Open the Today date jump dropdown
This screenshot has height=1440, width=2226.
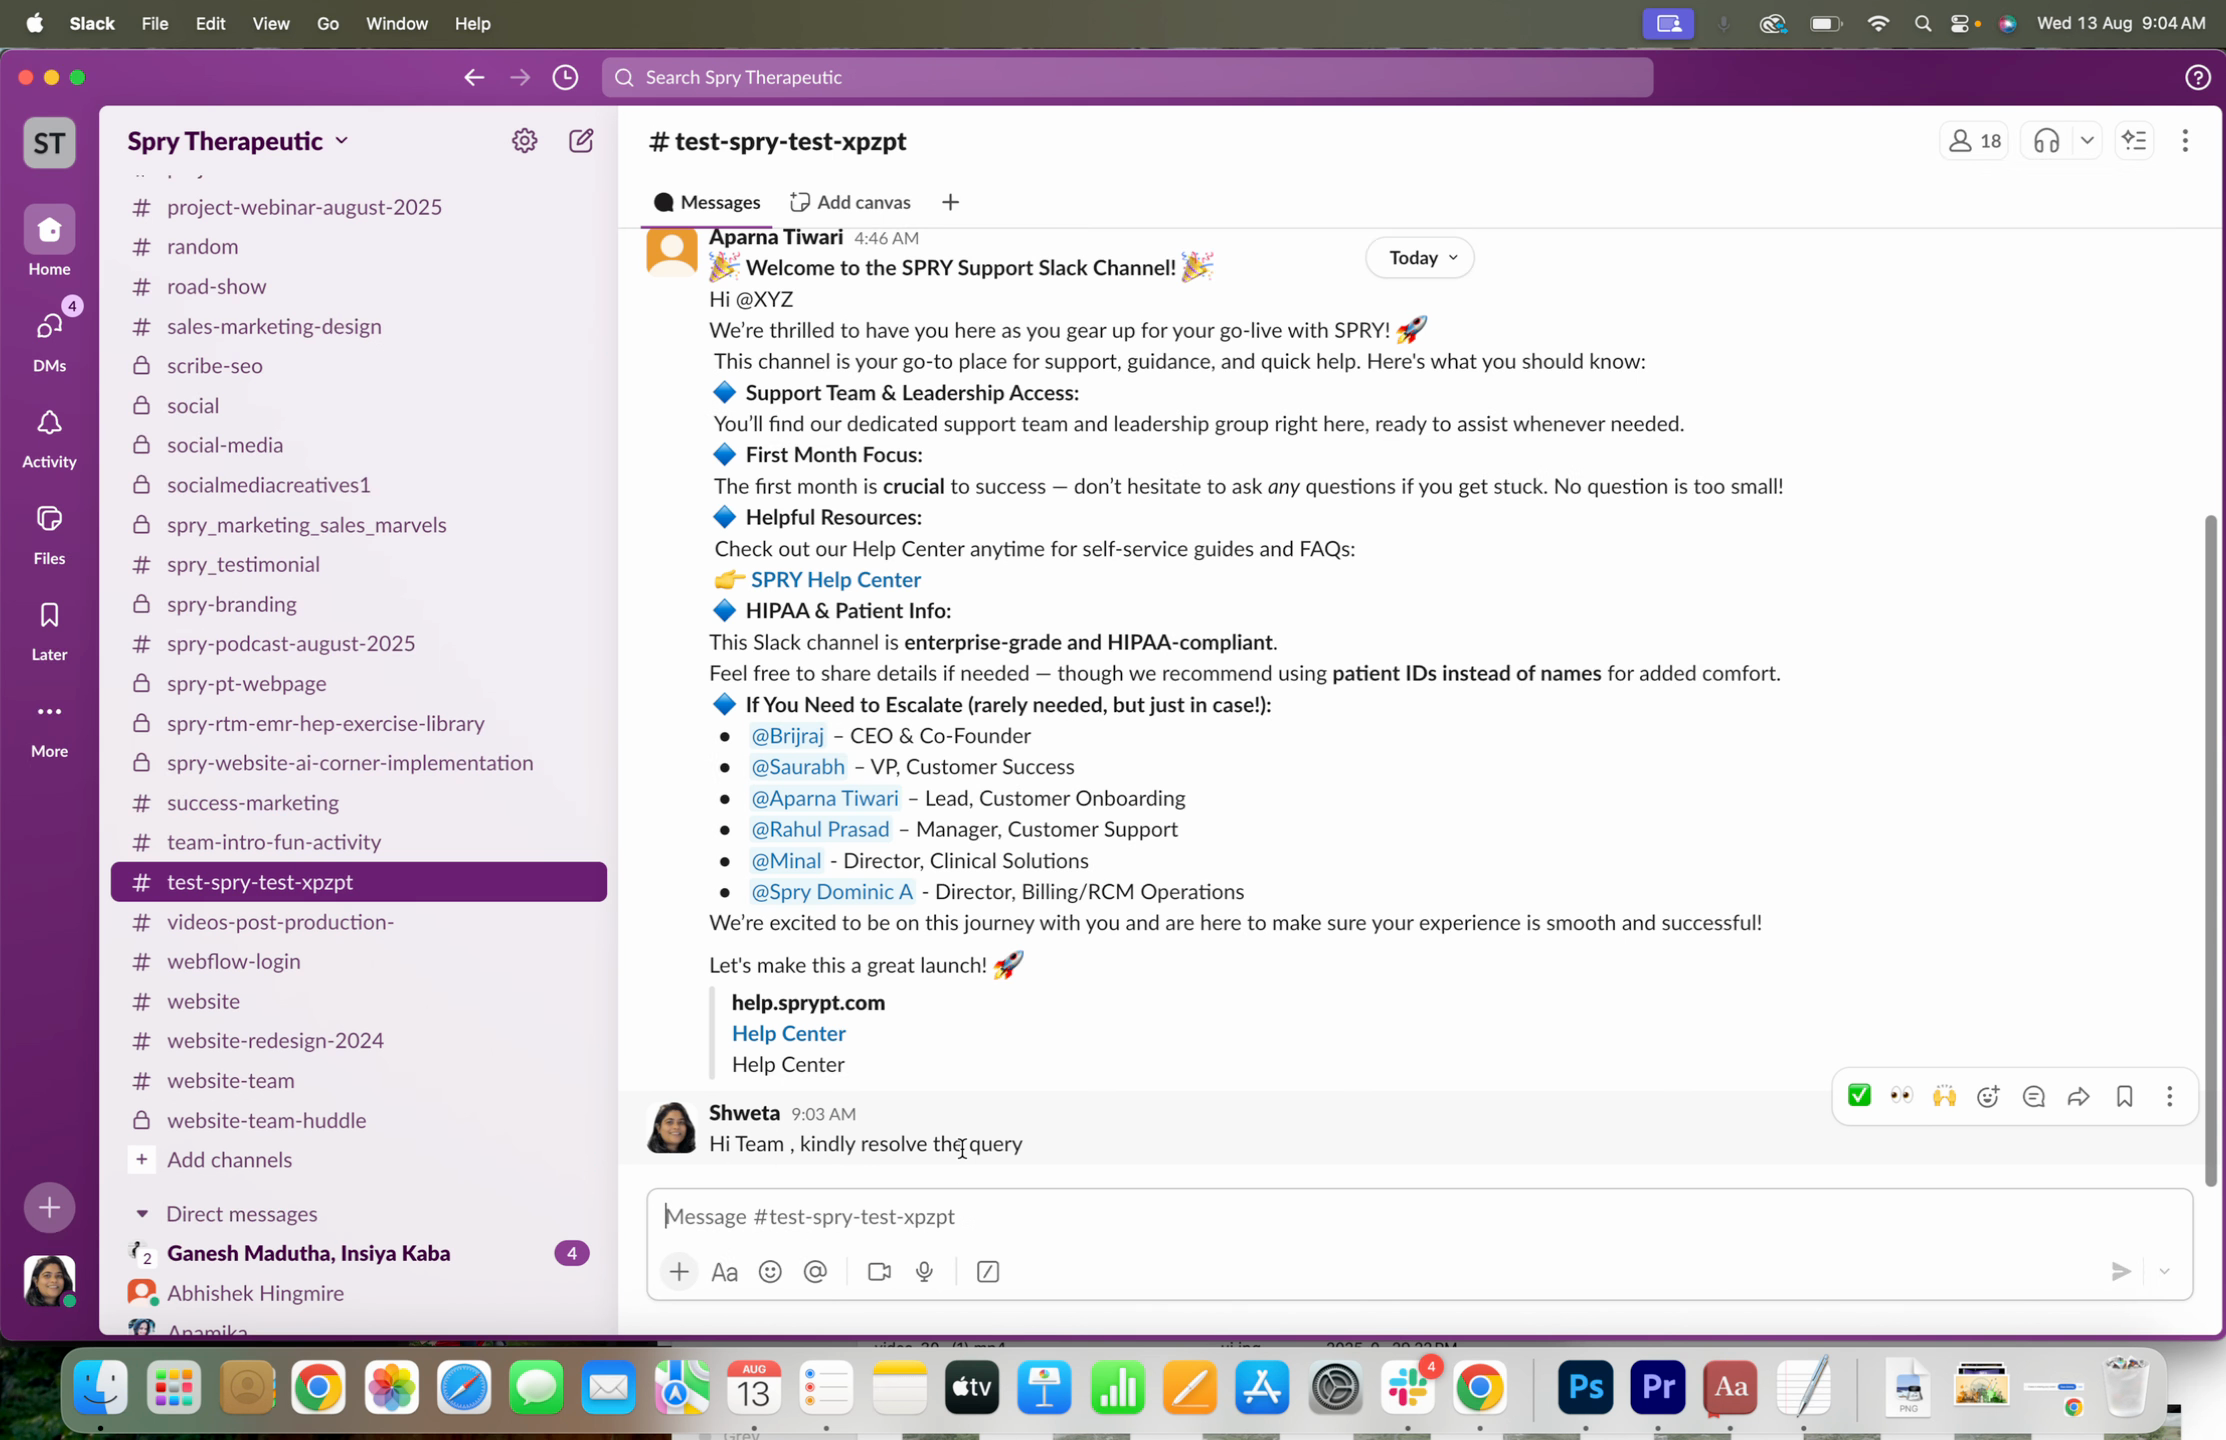(x=1420, y=258)
